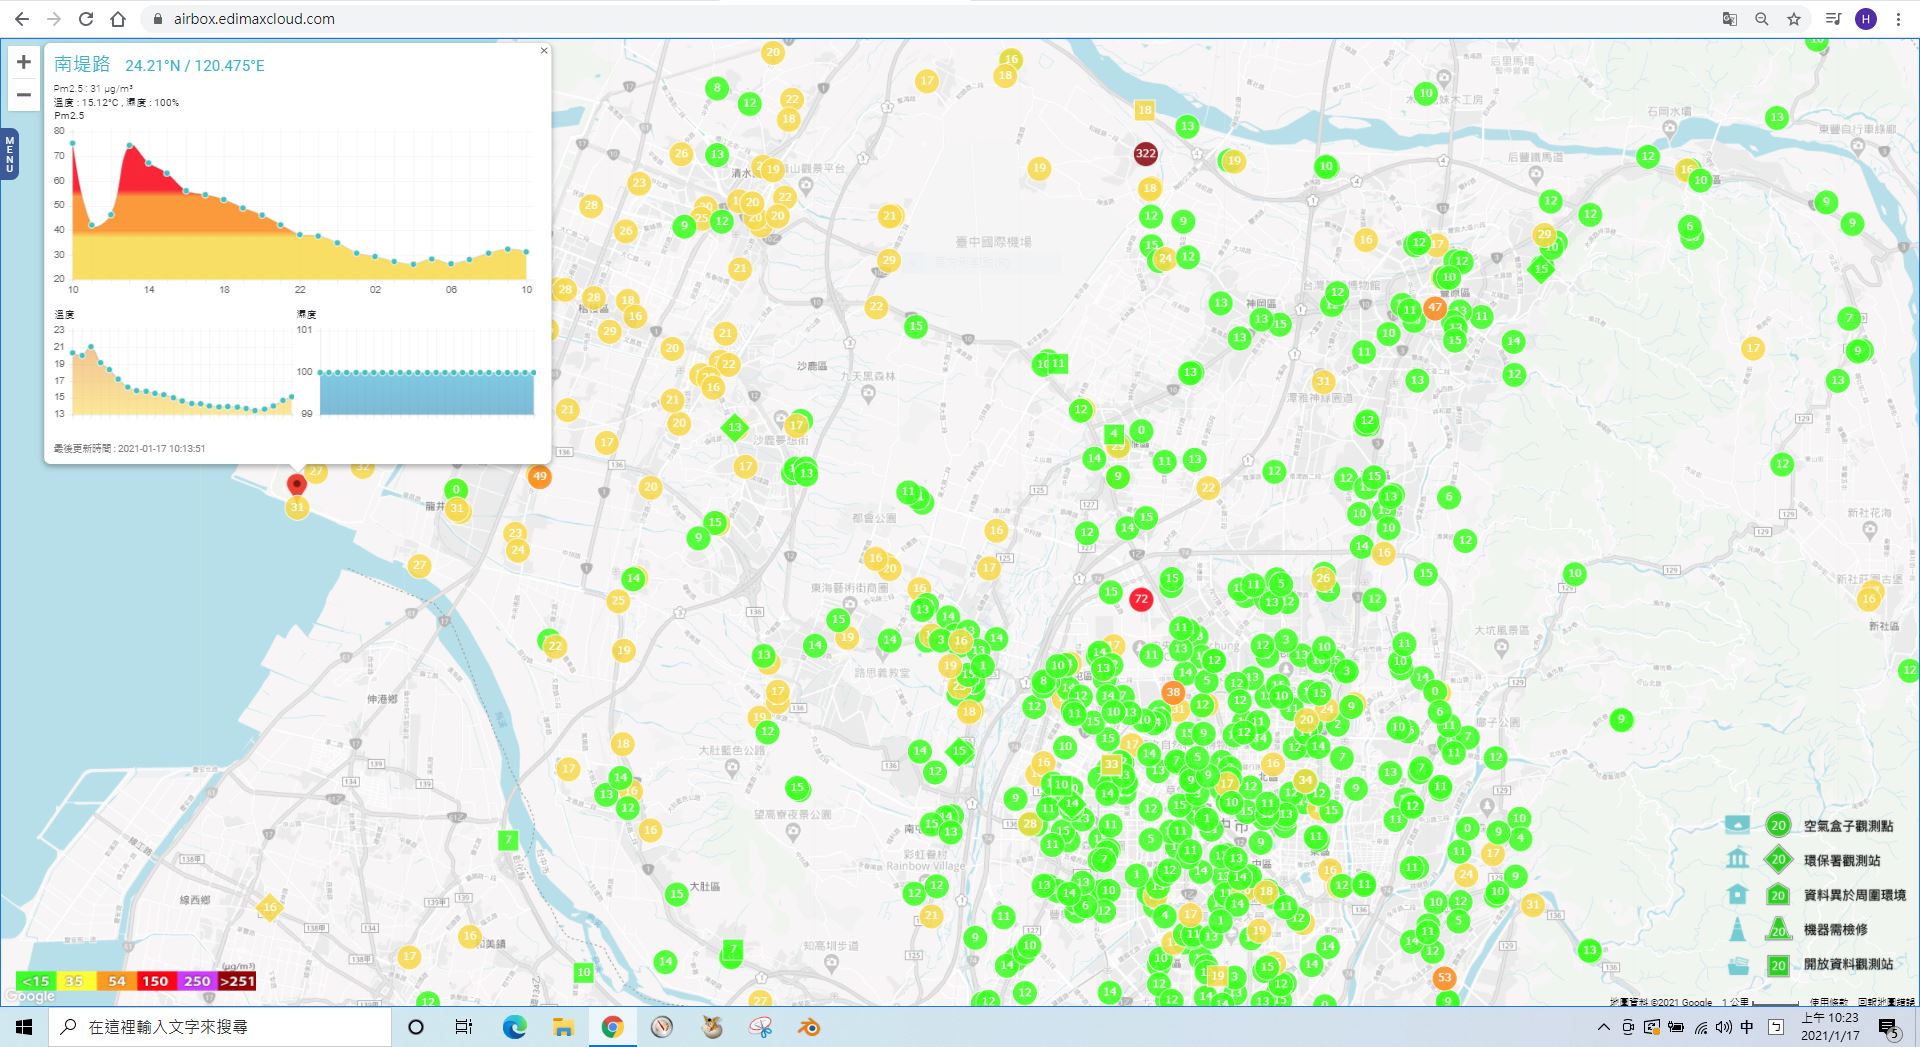
Task: Click the open data folder legend icon
Action: 1738,965
